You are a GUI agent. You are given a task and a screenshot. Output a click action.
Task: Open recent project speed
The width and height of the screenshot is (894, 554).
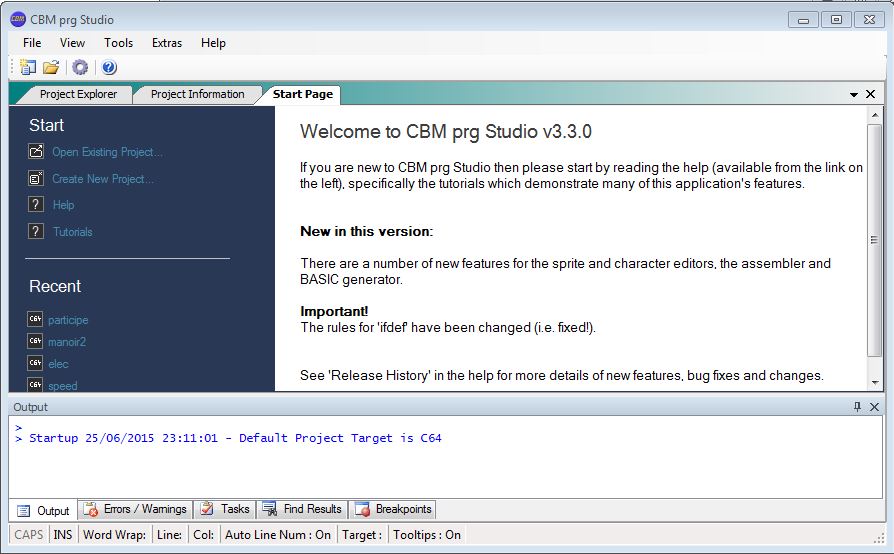(x=63, y=385)
